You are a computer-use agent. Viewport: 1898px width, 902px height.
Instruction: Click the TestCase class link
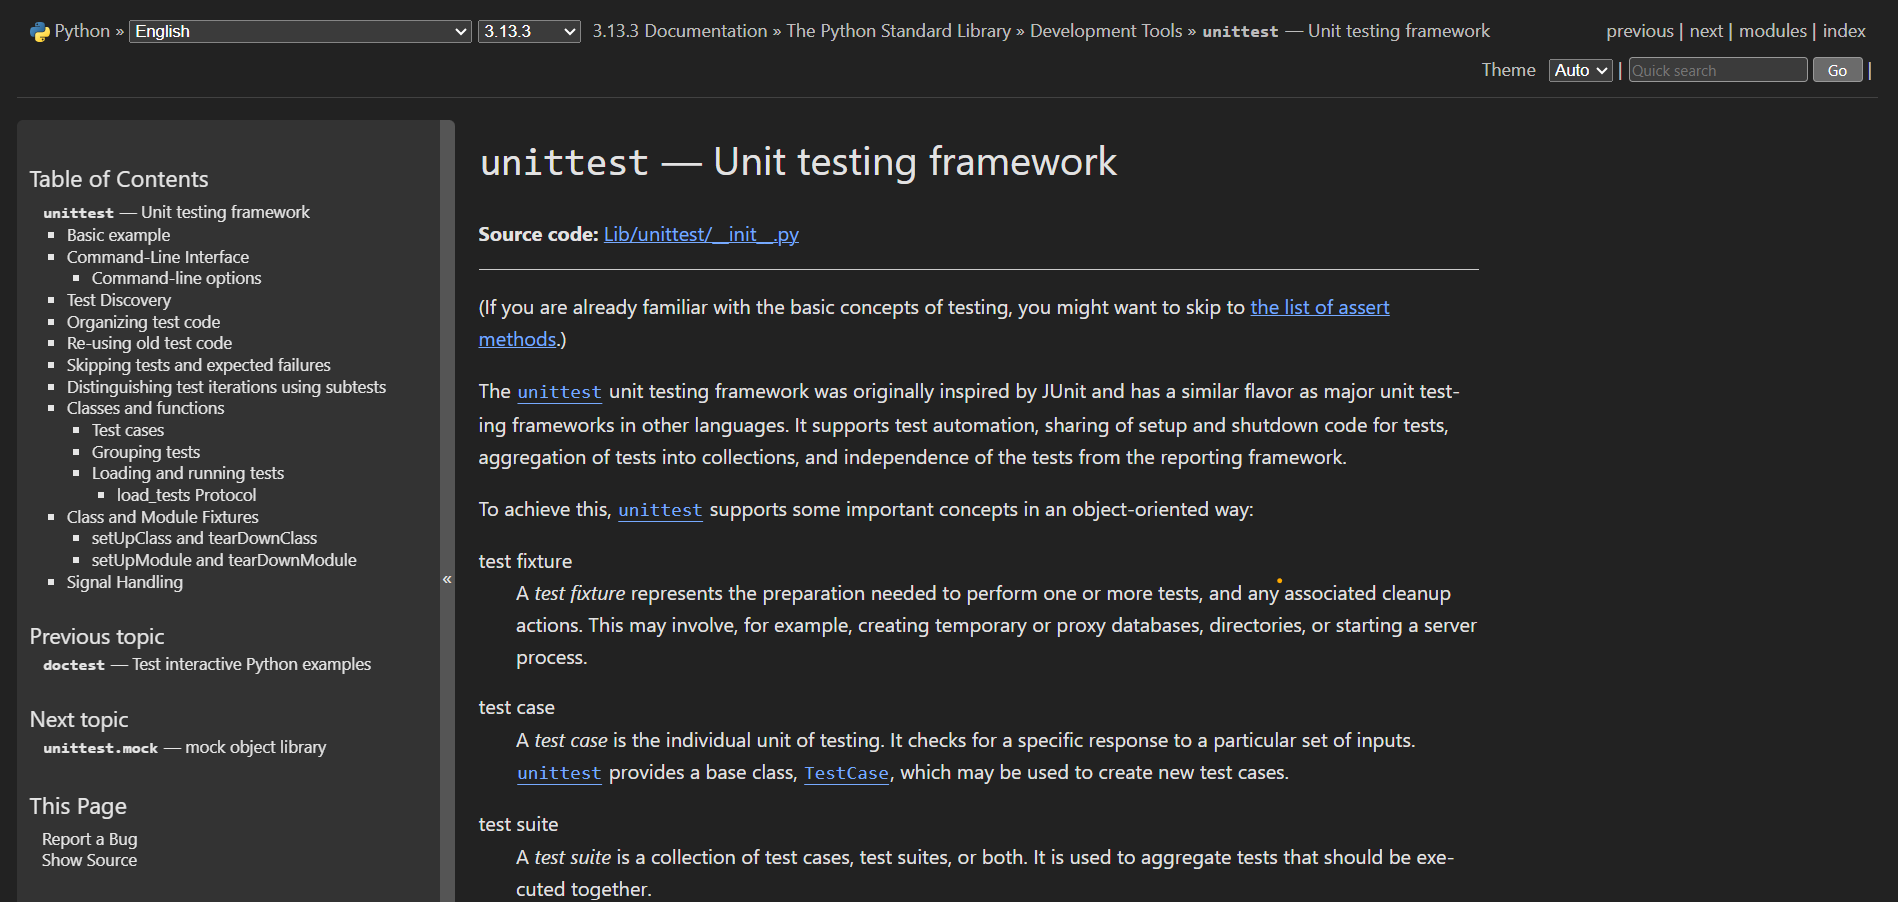pyautogui.click(x=845, y=772)
